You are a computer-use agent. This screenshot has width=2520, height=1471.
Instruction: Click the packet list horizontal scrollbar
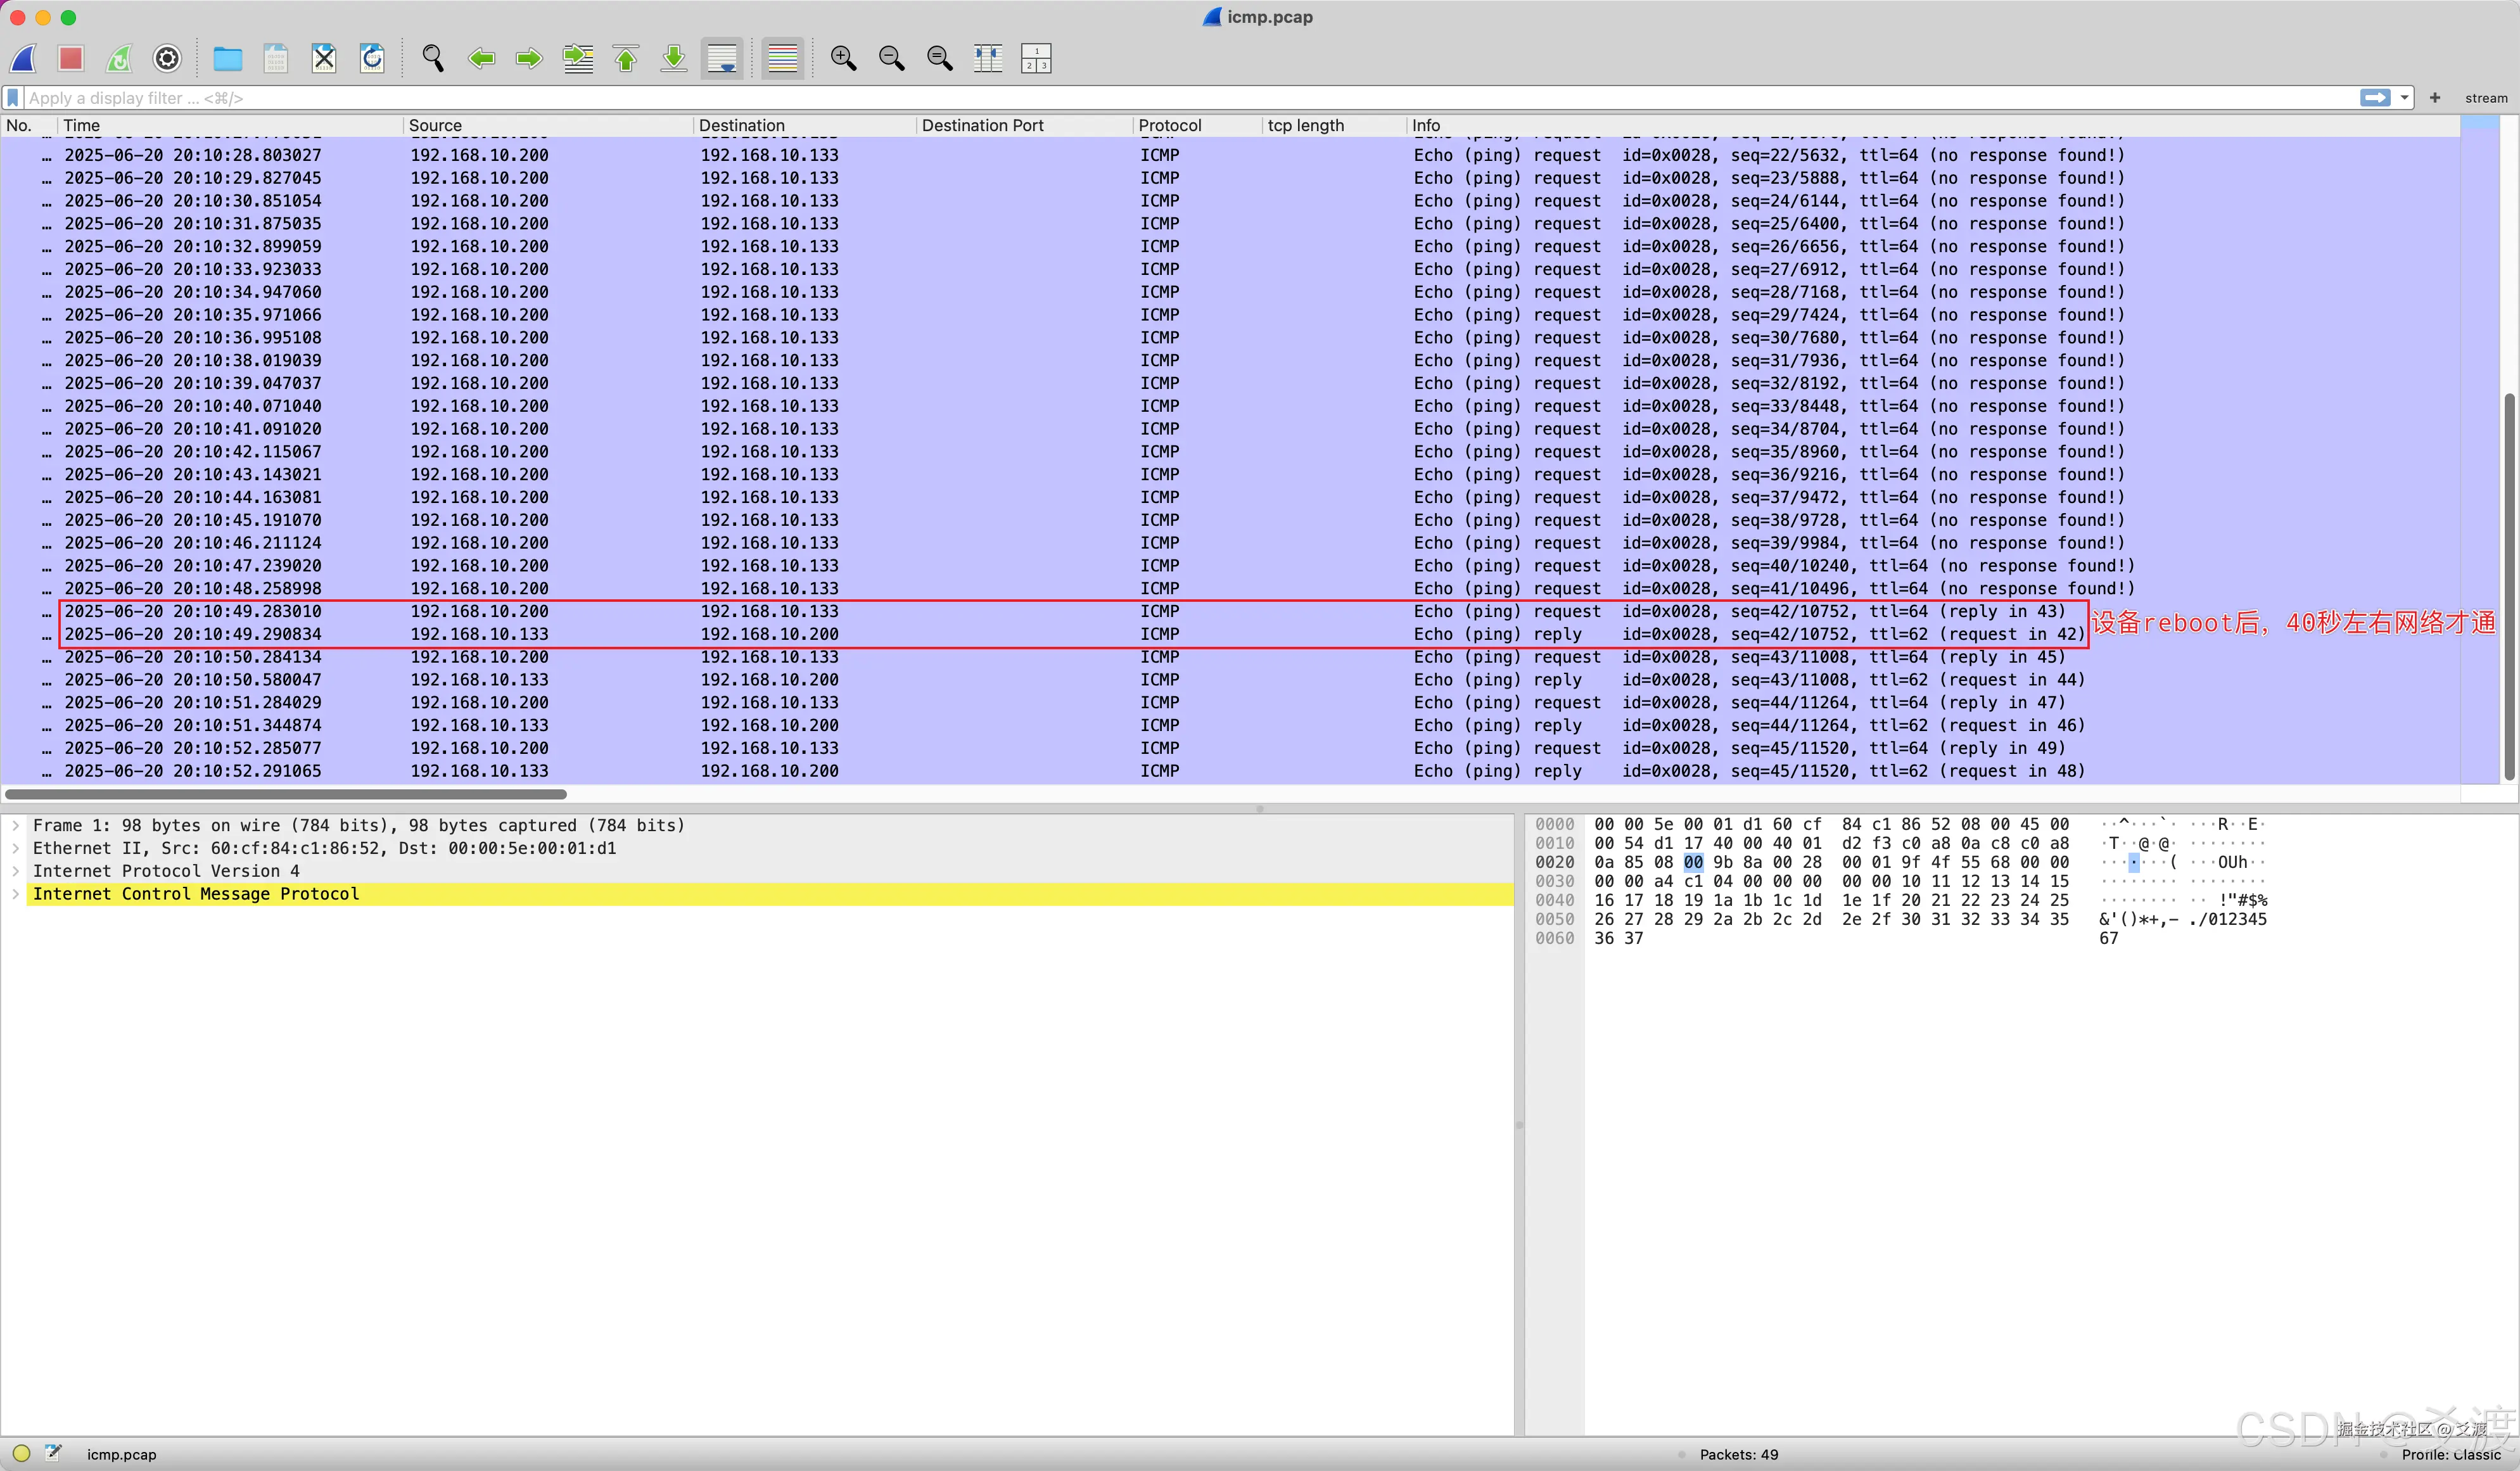point(286,794)
